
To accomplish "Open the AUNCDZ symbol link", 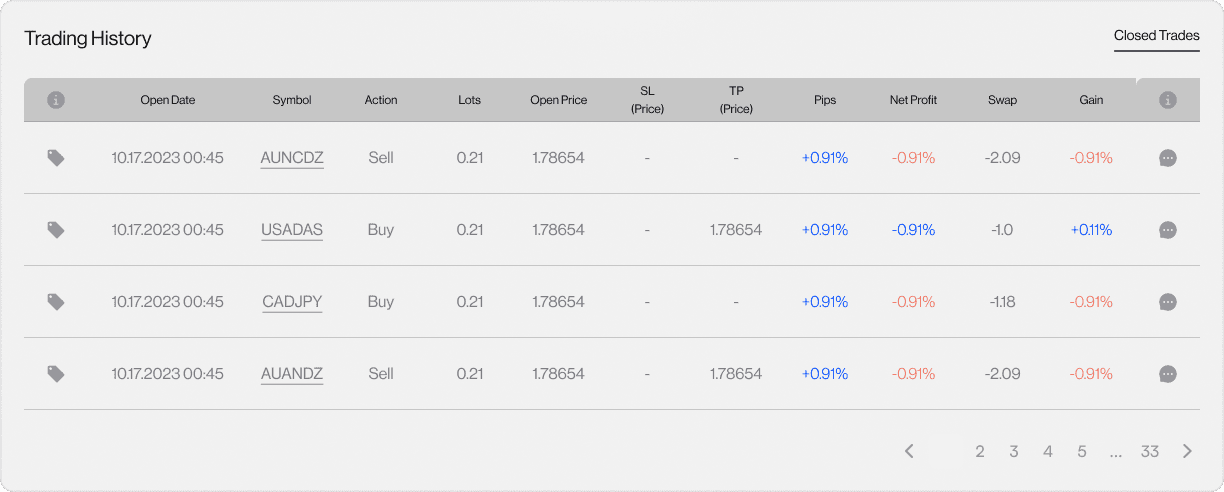I will (292, 158).
